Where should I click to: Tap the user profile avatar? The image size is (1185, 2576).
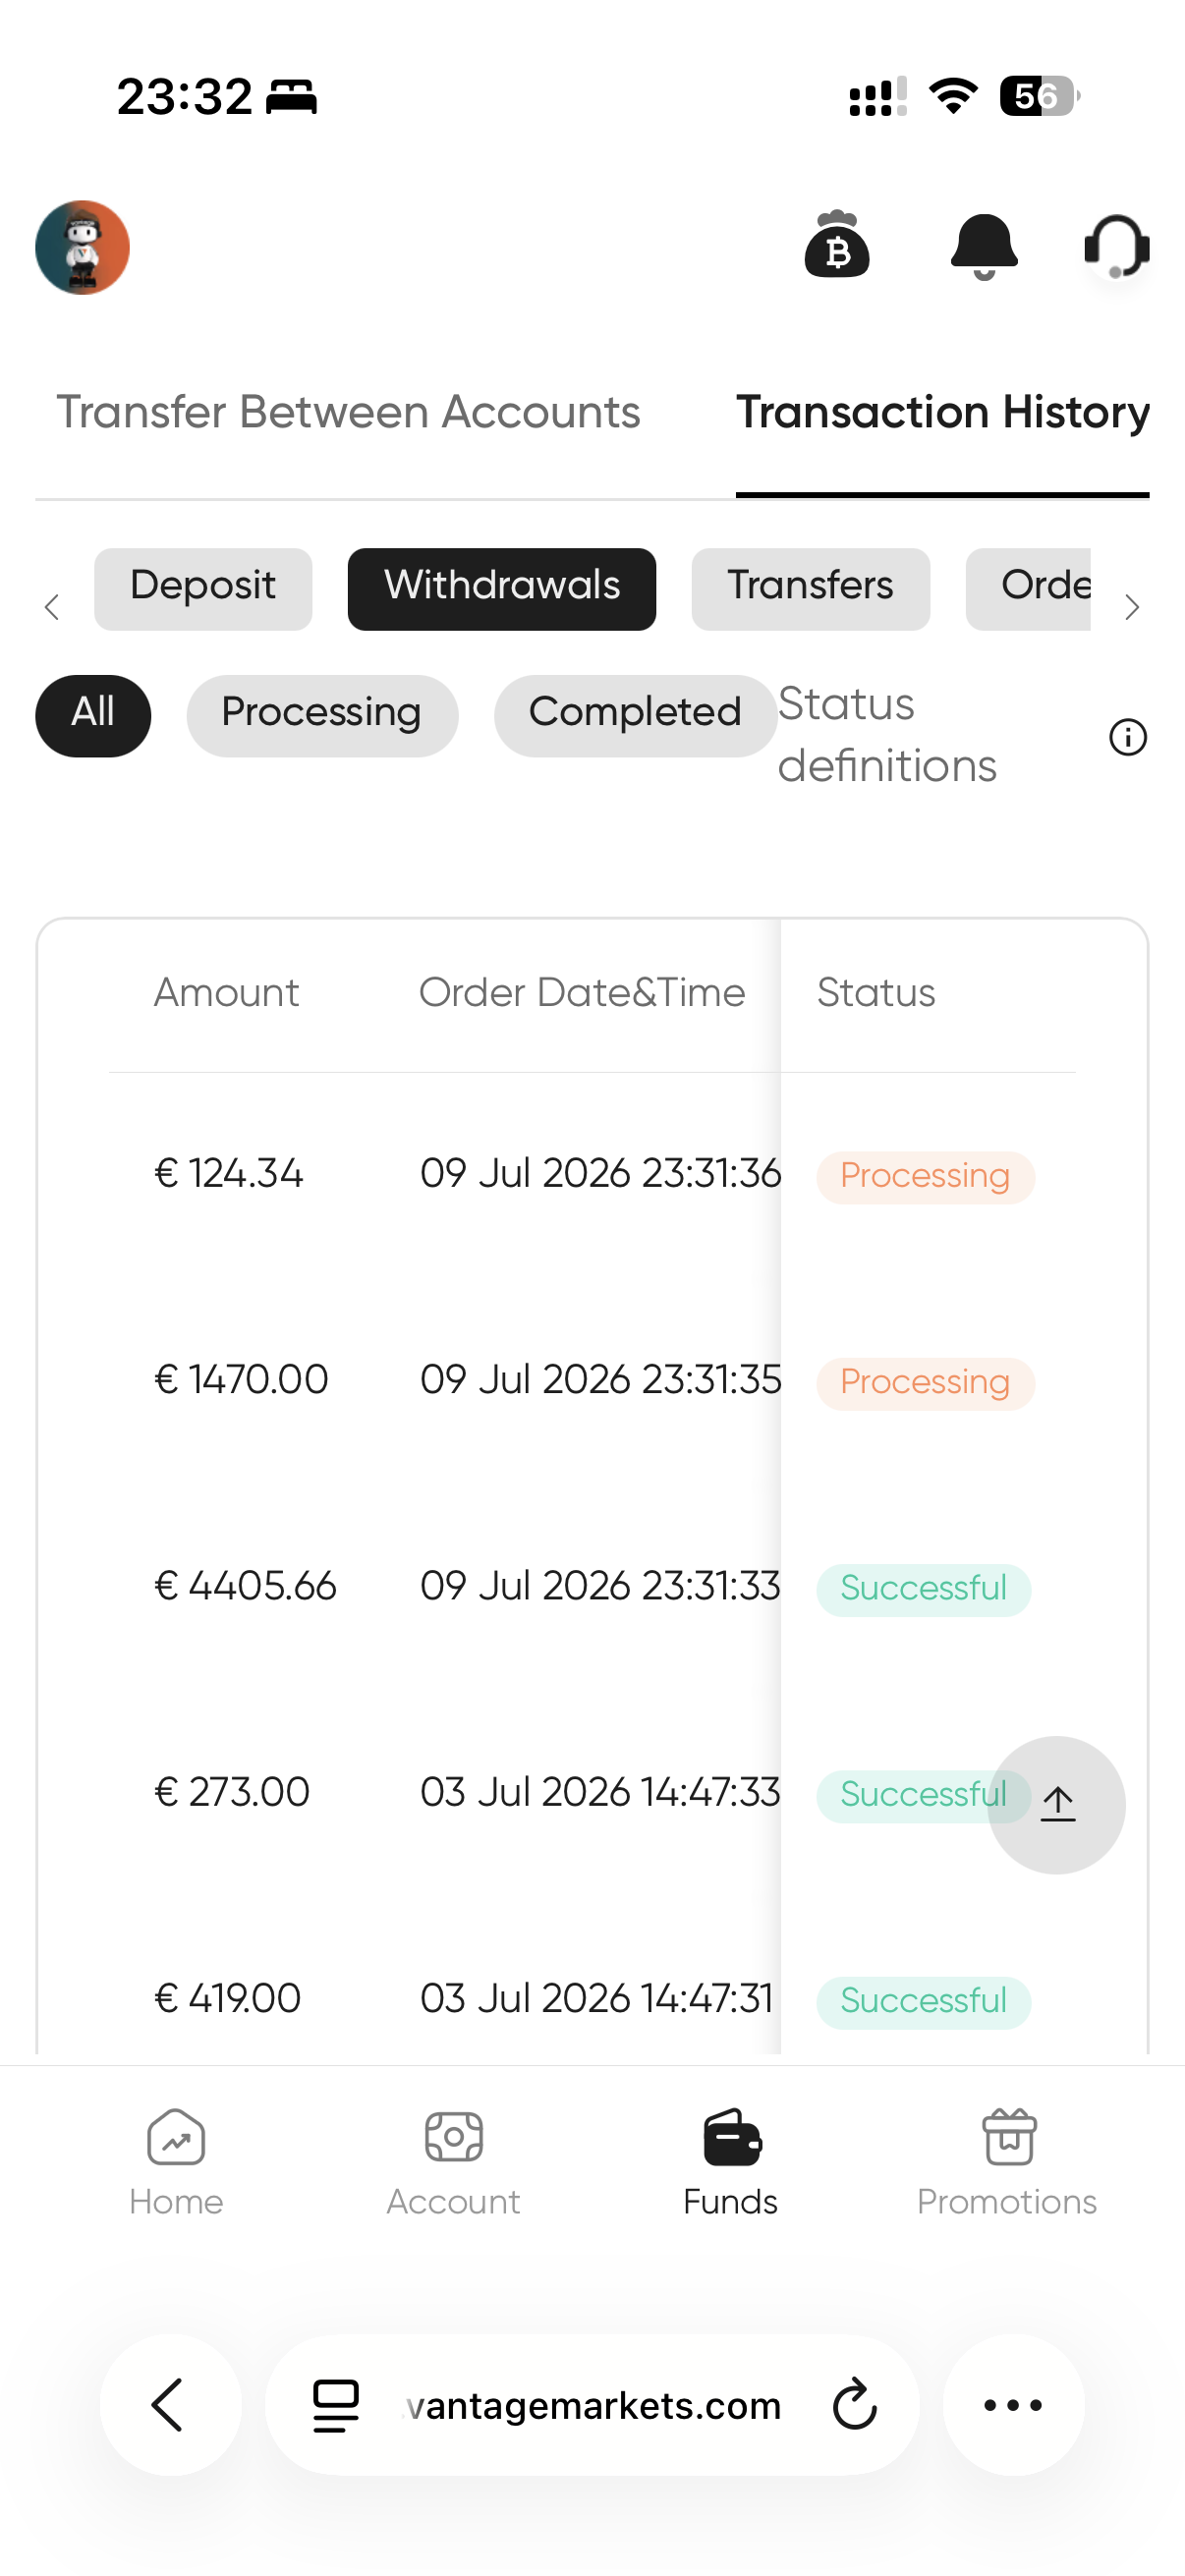pos(82,248)
